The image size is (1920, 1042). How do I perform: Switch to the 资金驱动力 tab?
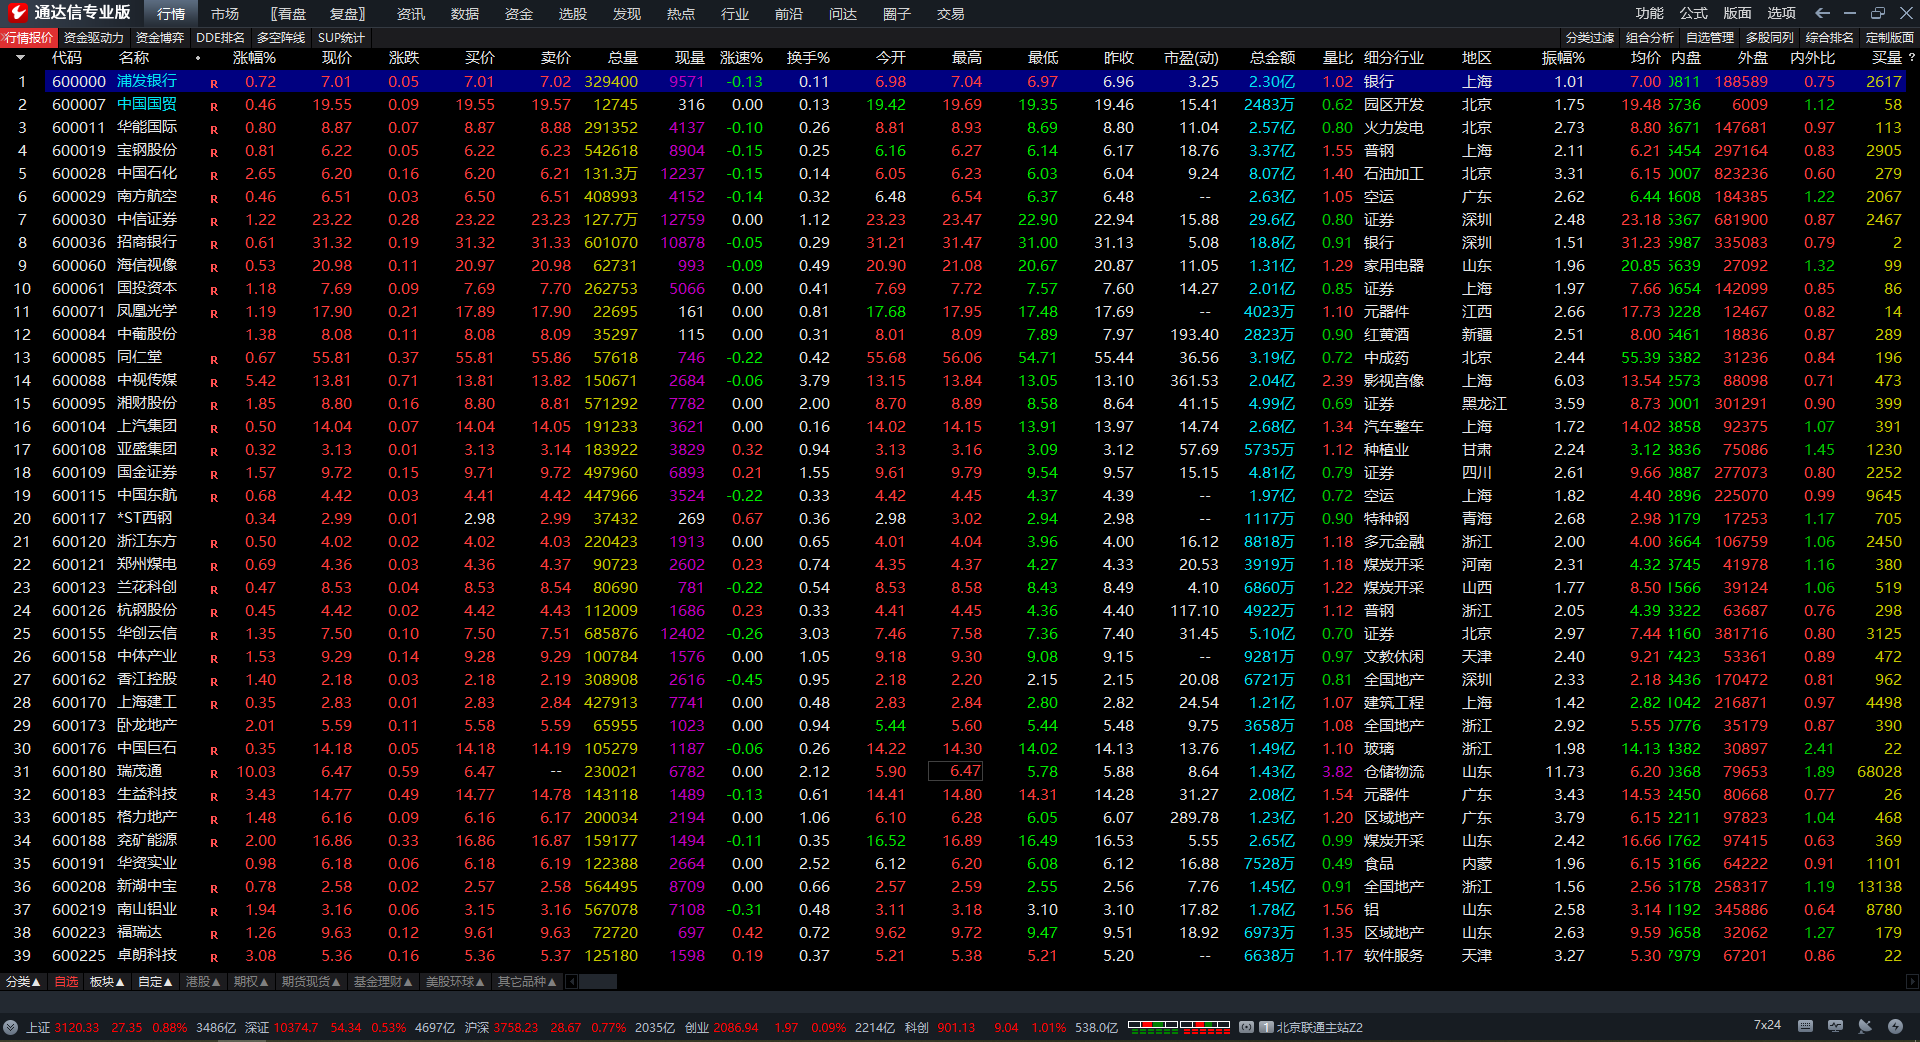tap(94, 38)
